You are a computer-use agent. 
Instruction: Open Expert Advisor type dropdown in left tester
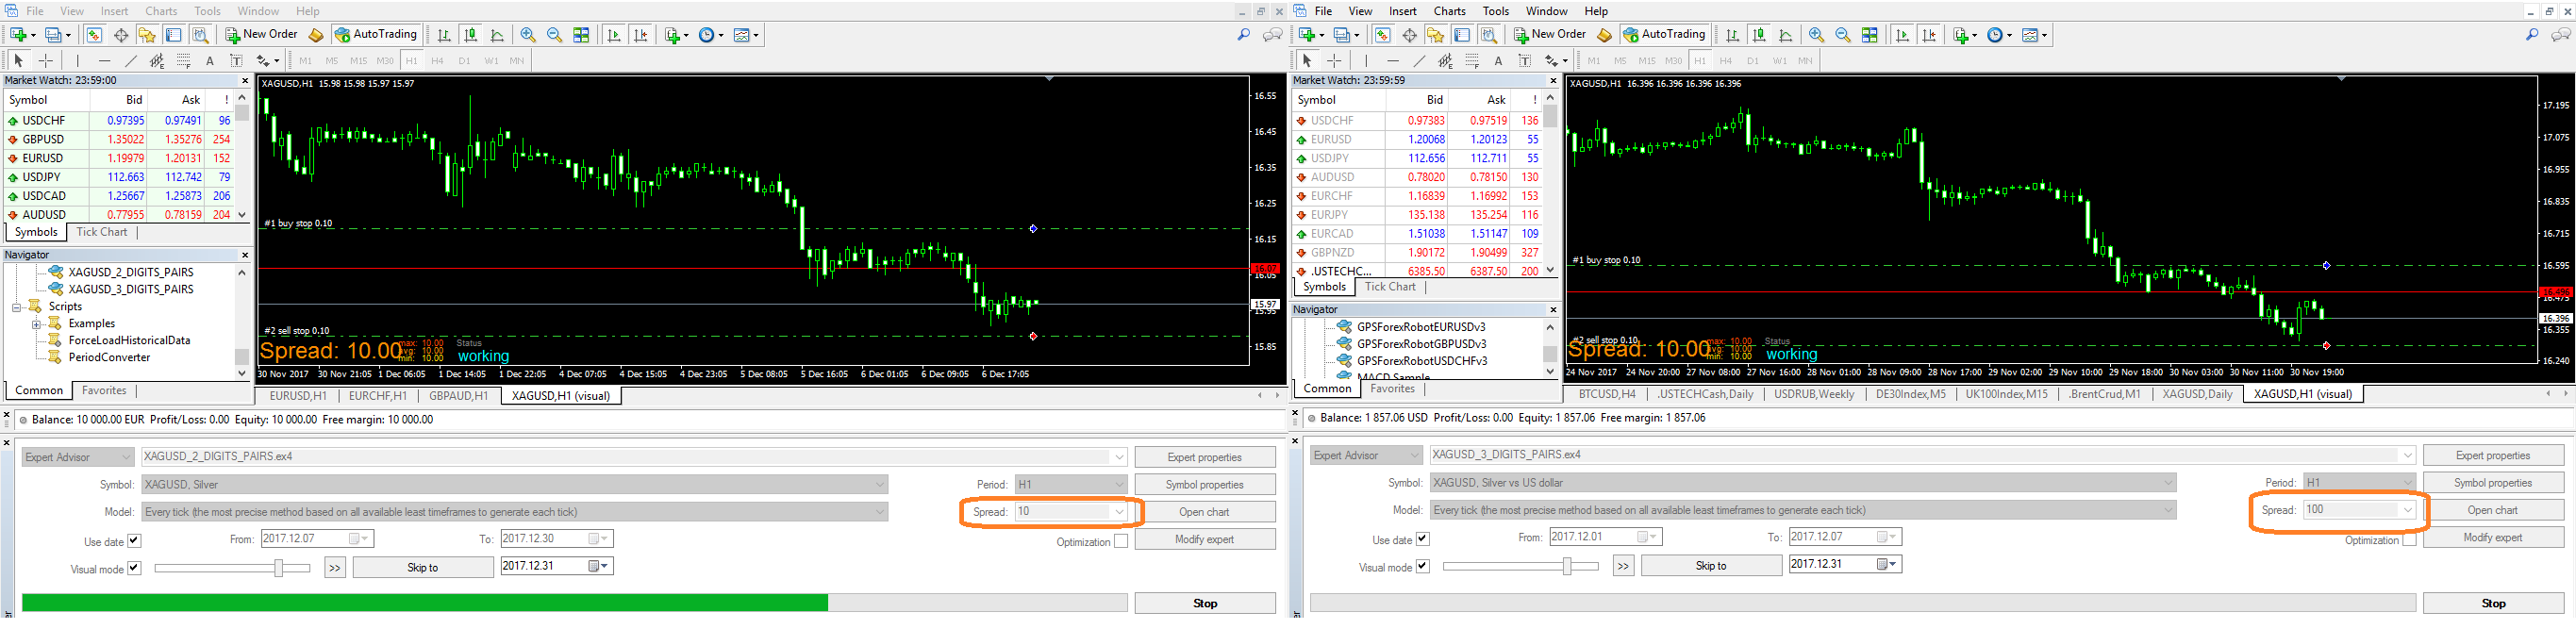[78, 457]
